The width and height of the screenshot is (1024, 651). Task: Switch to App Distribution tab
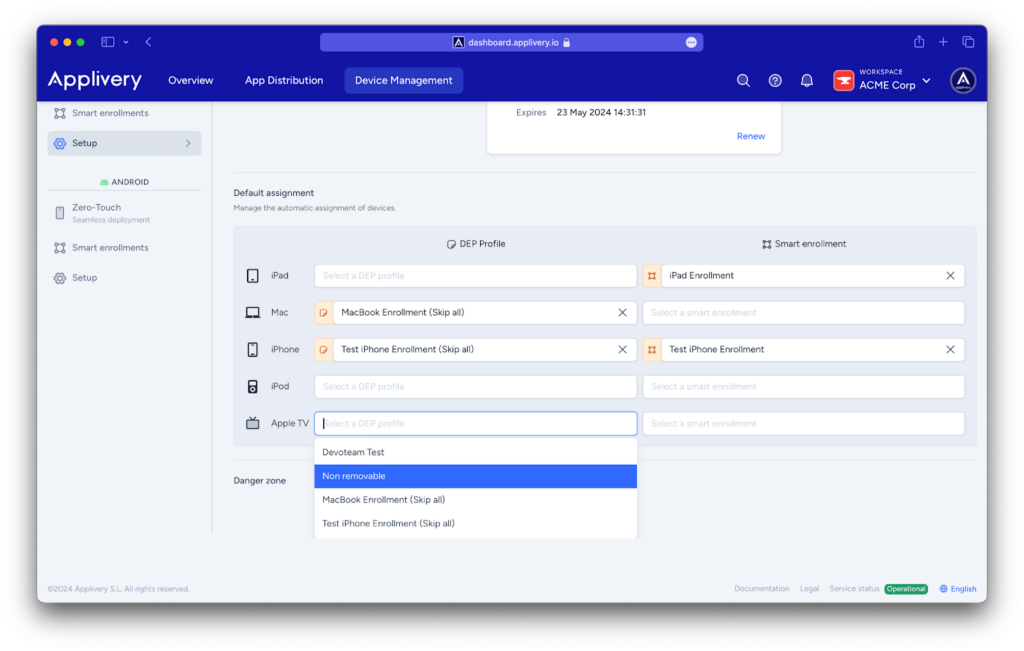pos(284,80)
